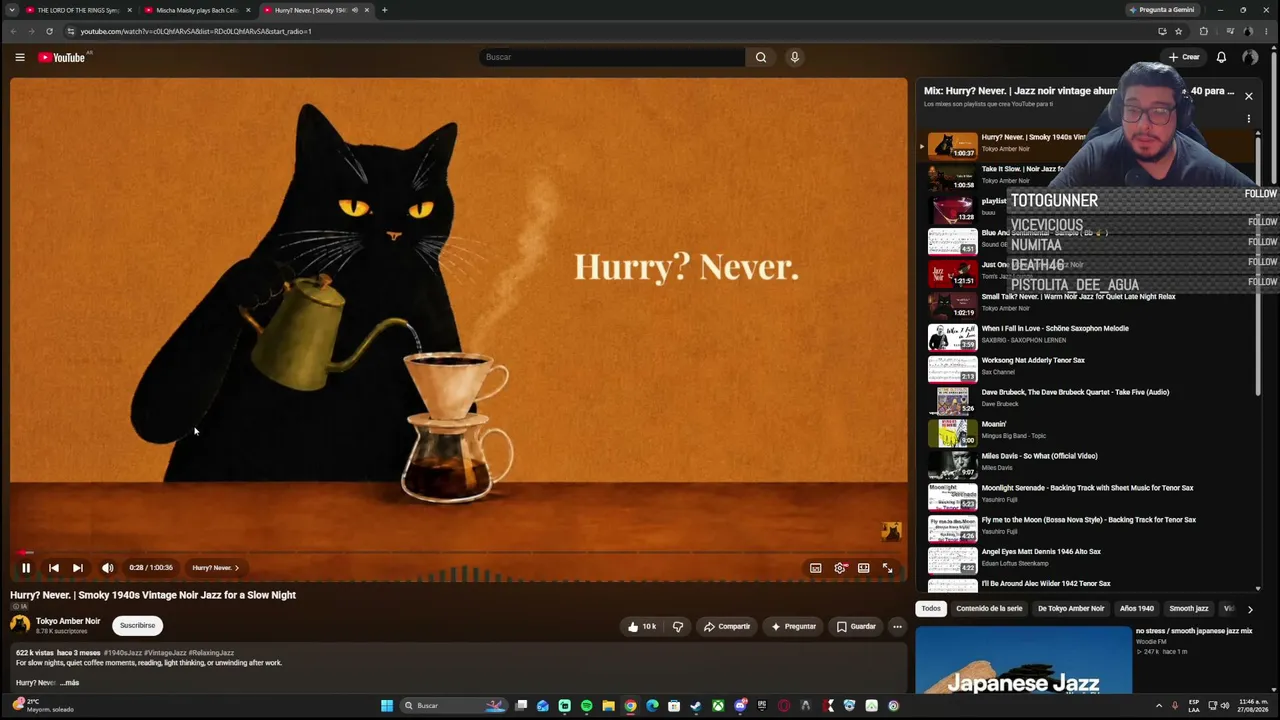Screen dimensions: 1280x720
Task: Open the mix playlist options menu
Action: (1248, 119)
